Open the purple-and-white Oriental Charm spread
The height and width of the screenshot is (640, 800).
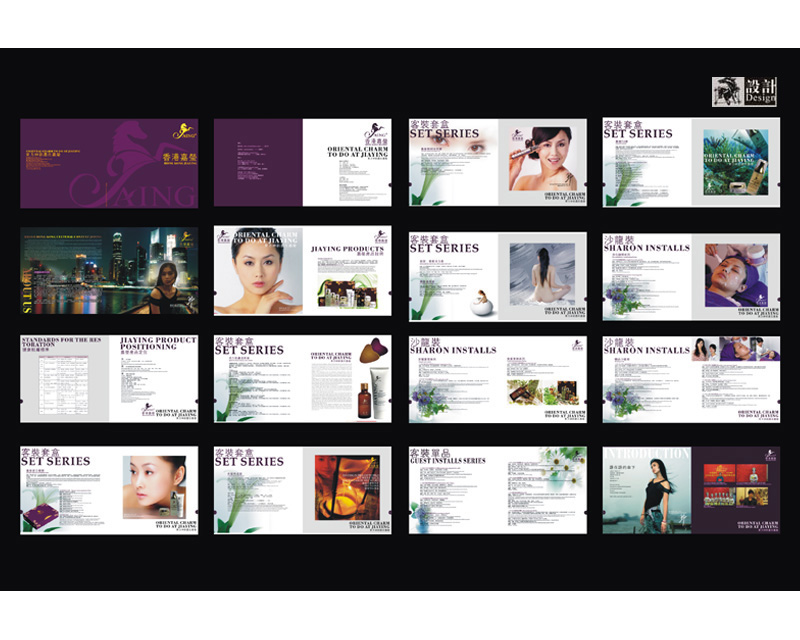303,163
